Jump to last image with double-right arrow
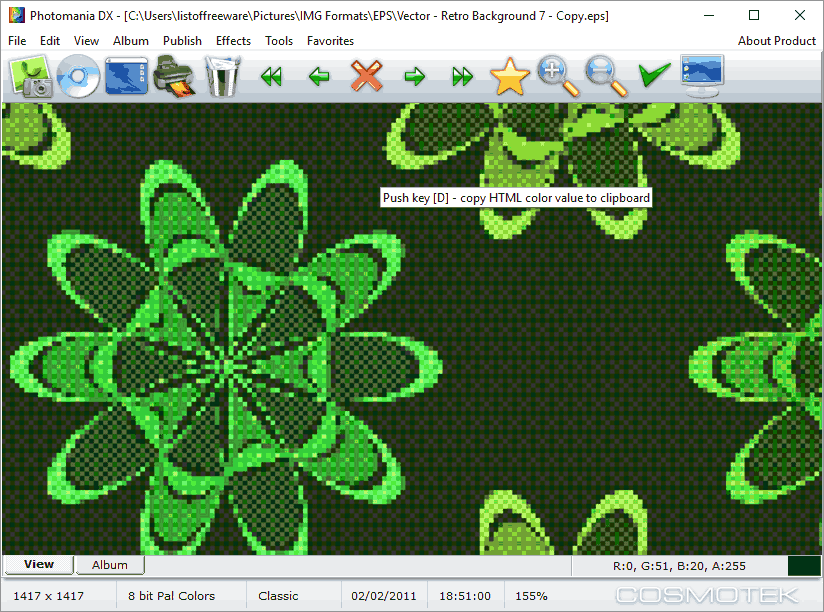The image size is (824, 612). [462, 77]
